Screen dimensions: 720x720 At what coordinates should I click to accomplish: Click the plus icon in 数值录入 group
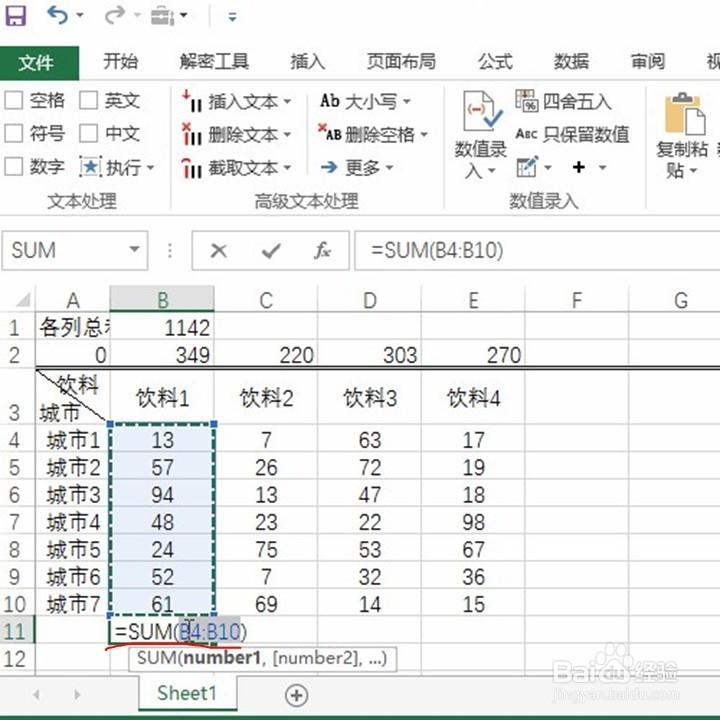(579, 167)
